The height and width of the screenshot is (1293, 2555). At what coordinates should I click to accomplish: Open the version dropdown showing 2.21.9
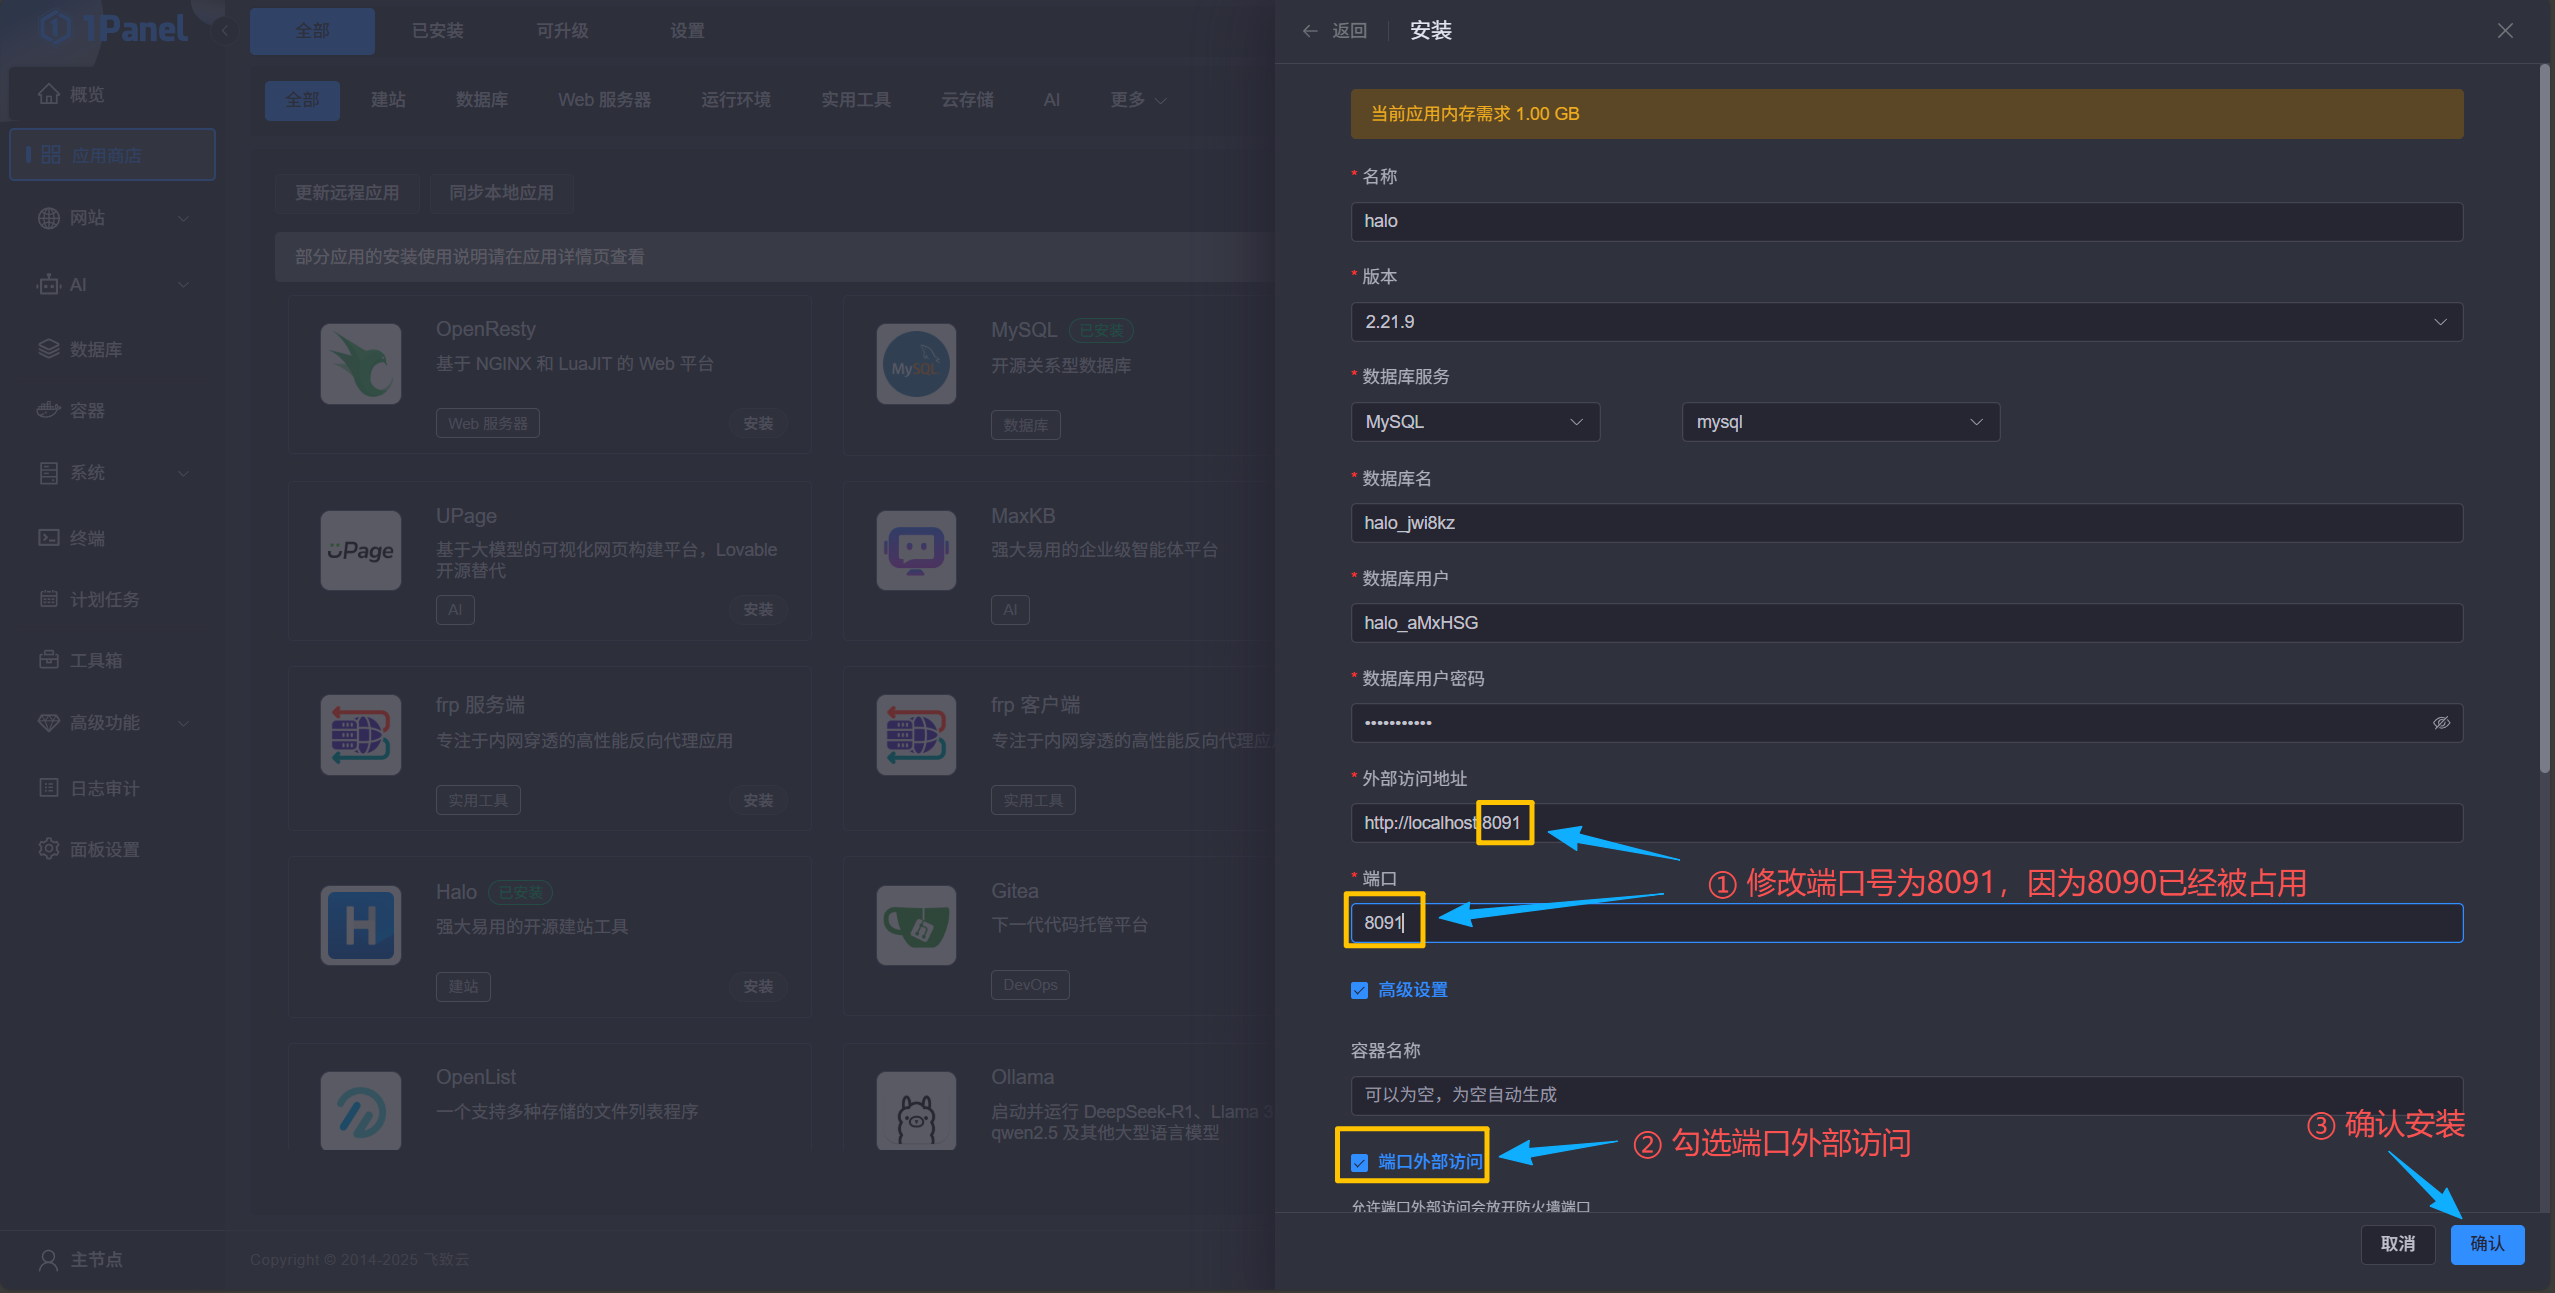tap(2440, 321)
